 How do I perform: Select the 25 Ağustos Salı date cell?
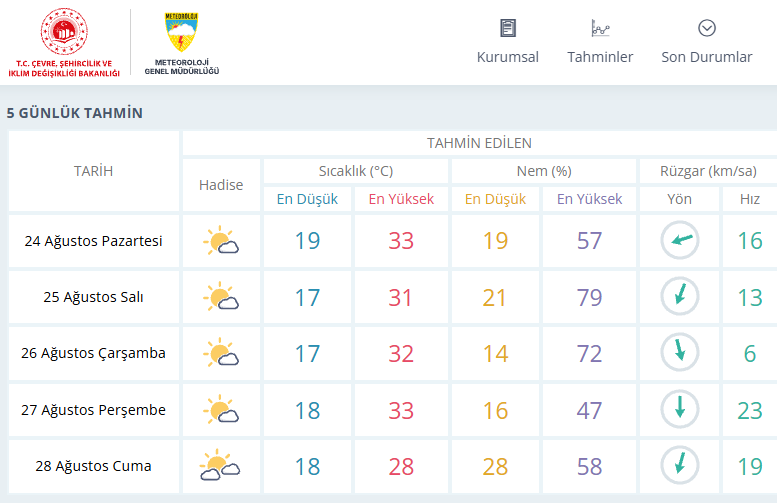click(x=94, y=297)
